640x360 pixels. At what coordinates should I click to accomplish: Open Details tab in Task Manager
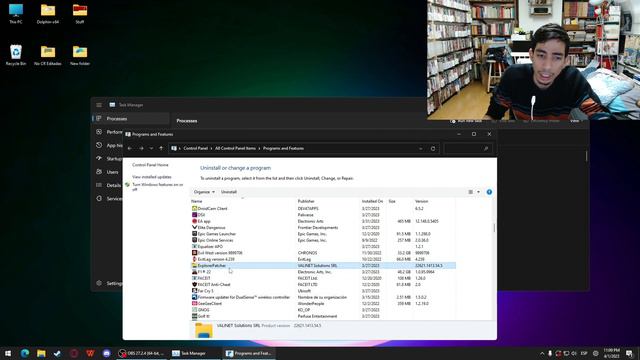[x=108, y=185]
